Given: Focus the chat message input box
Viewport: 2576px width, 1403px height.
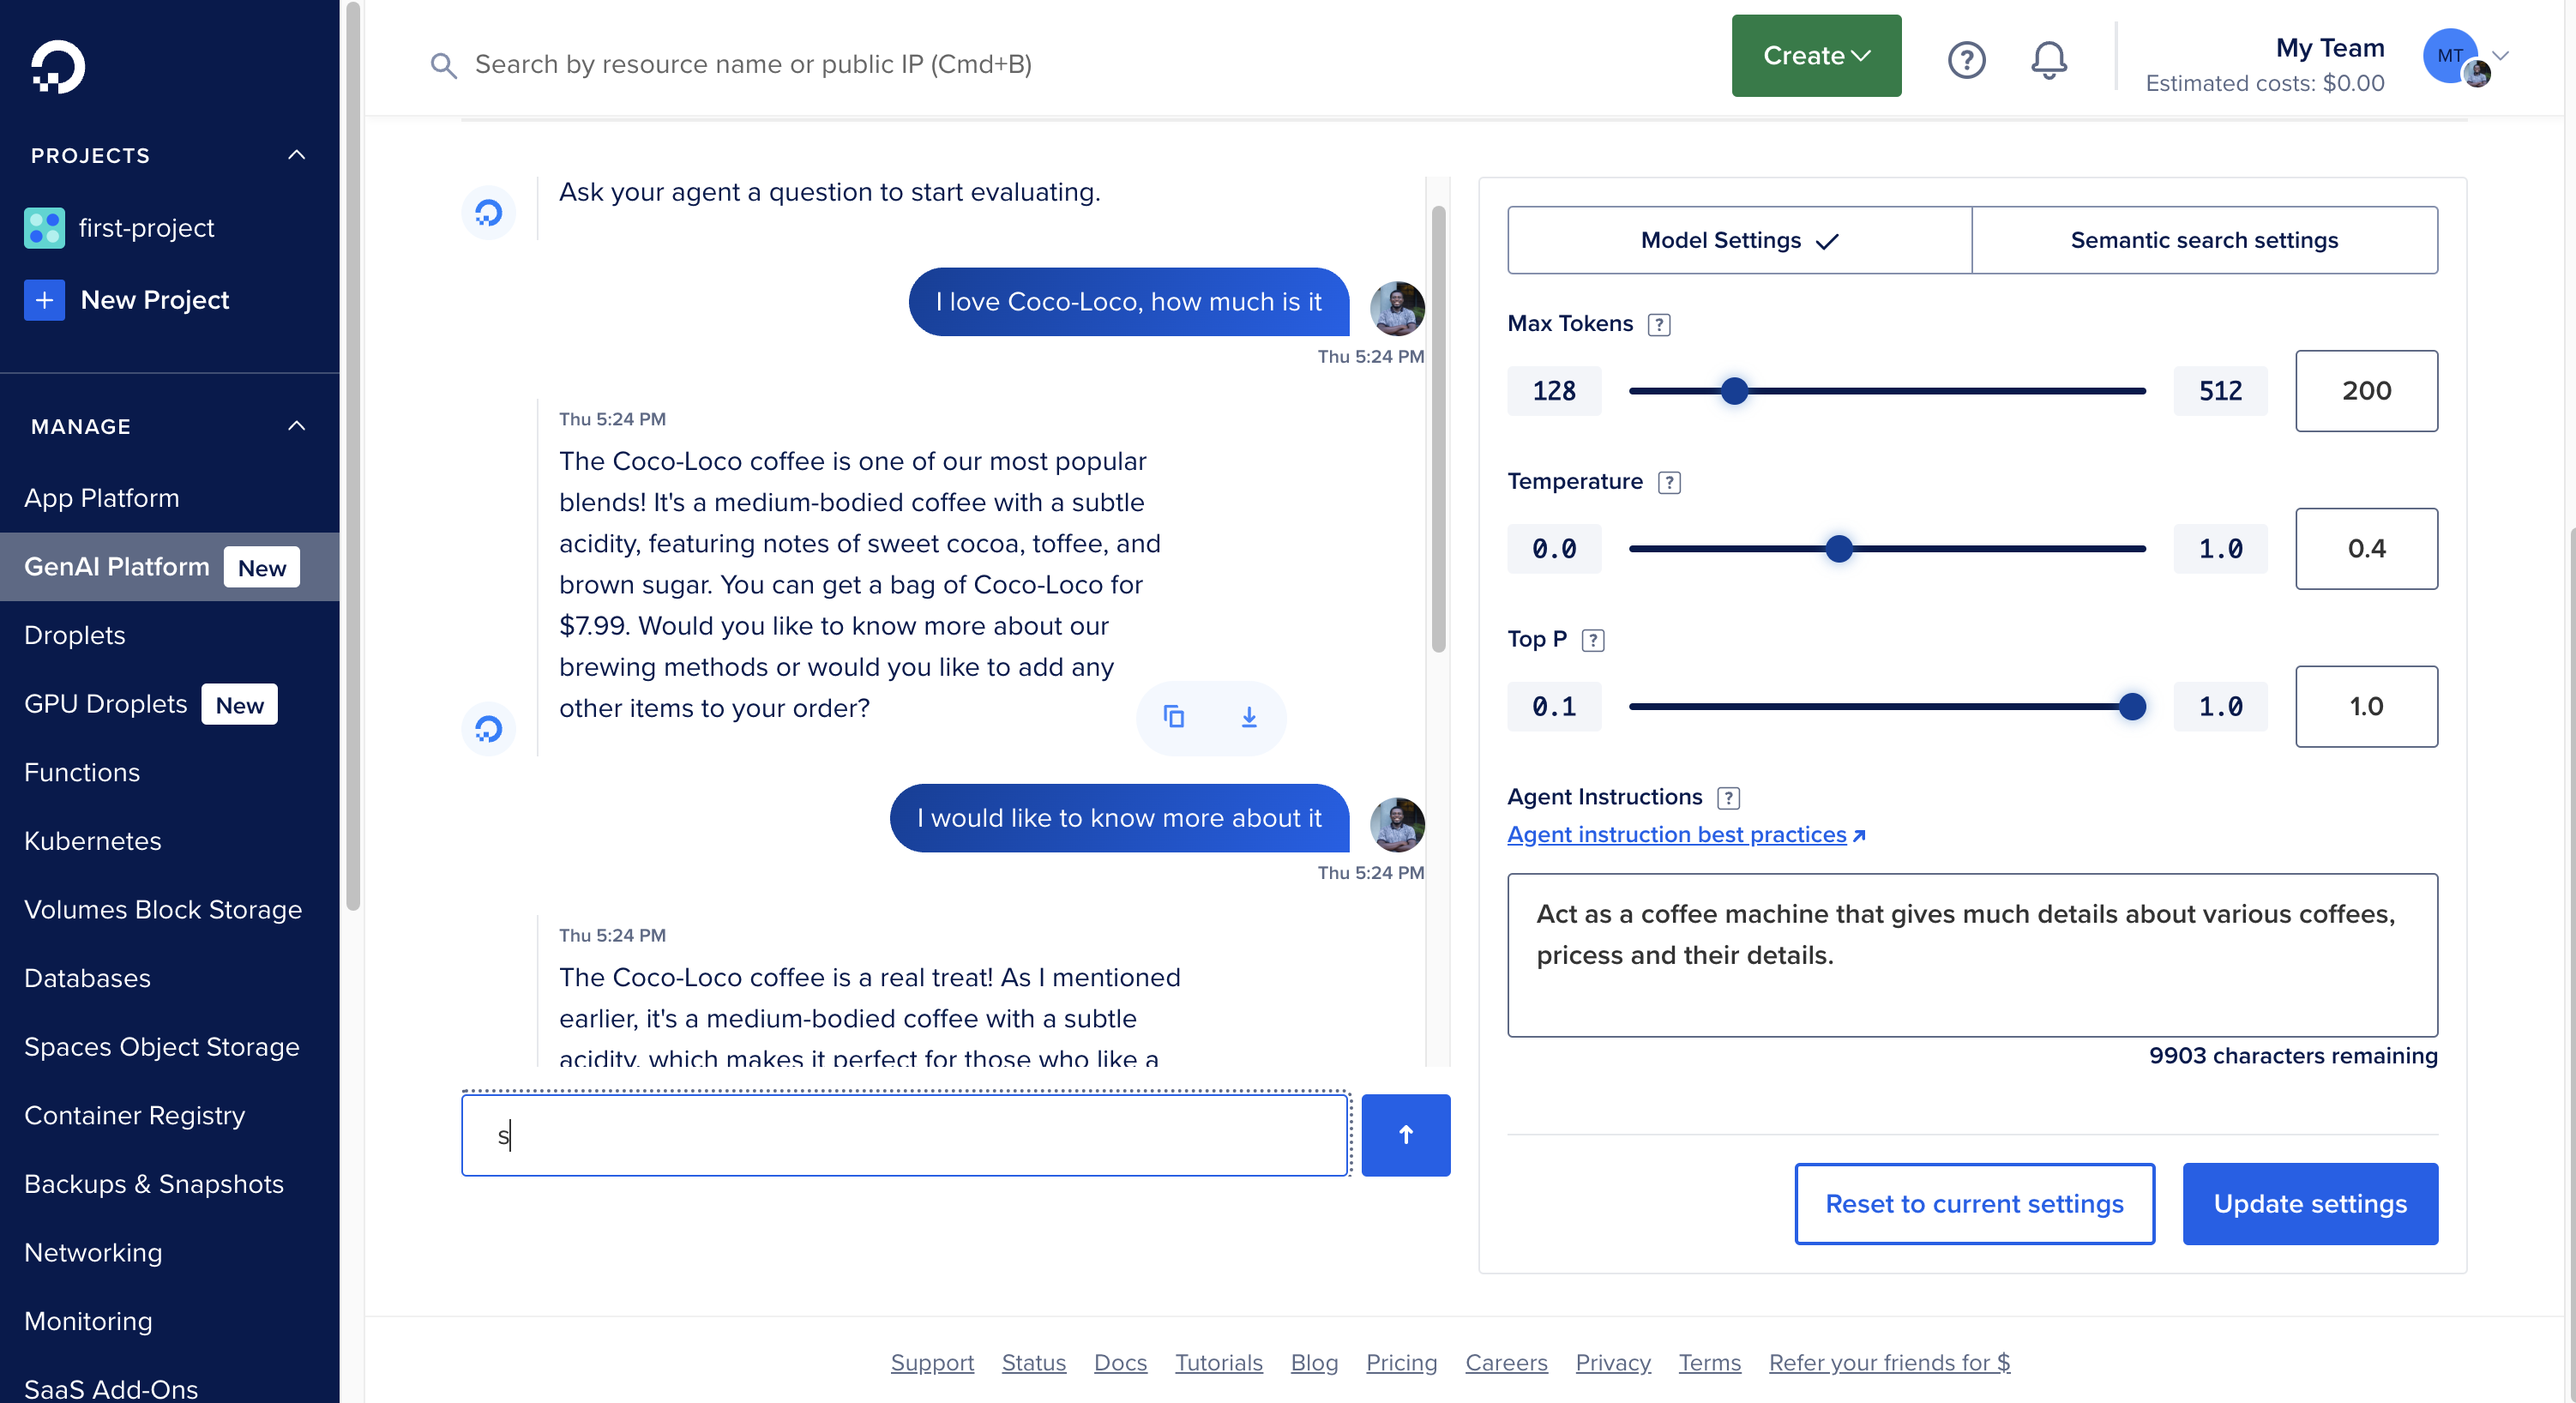Looking at the screenshot, I should click(904, 1135).
